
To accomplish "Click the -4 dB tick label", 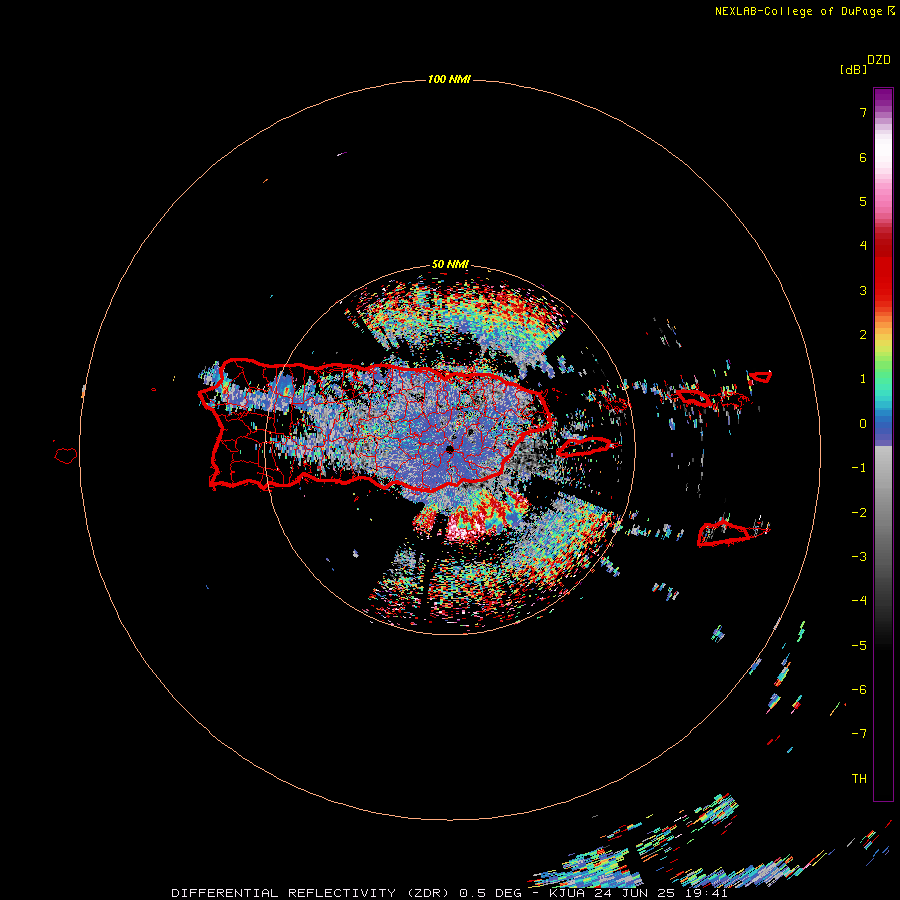I will 859,601.
